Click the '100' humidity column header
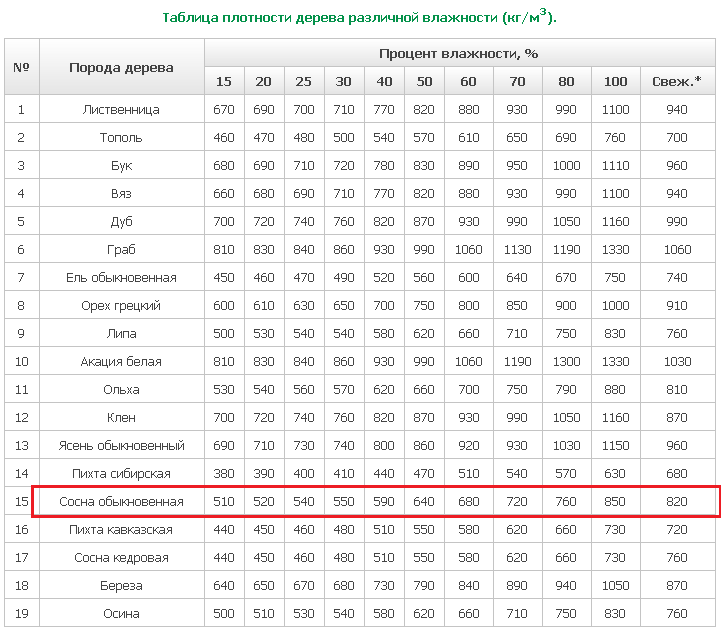The image size is (721, 631). point(616,81)
